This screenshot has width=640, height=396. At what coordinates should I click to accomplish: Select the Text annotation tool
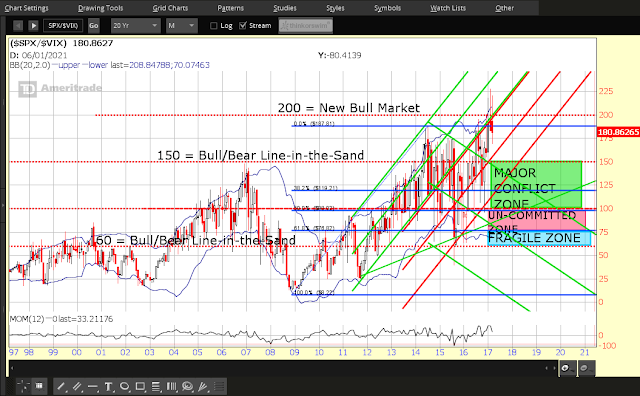(109, 386)
